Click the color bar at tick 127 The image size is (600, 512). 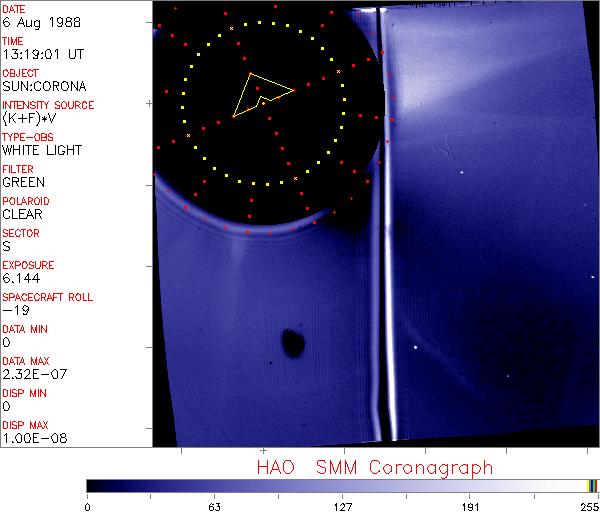(x=342, y=485)
